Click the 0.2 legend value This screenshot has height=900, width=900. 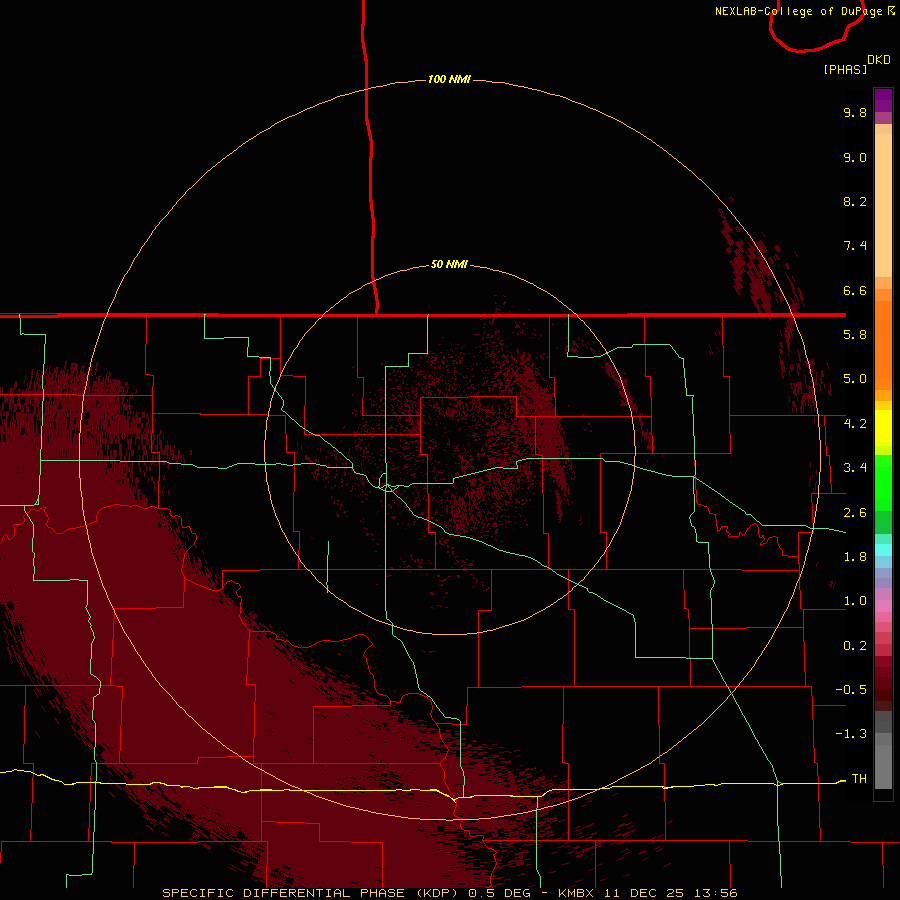click(855, 646)
